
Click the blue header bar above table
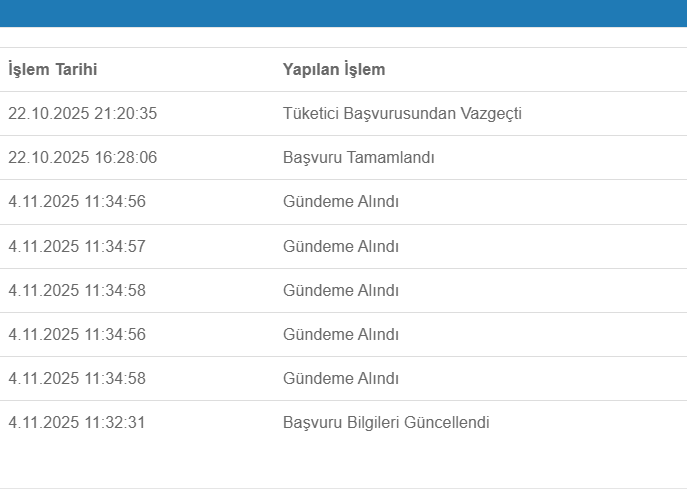[x=343, y=13]
